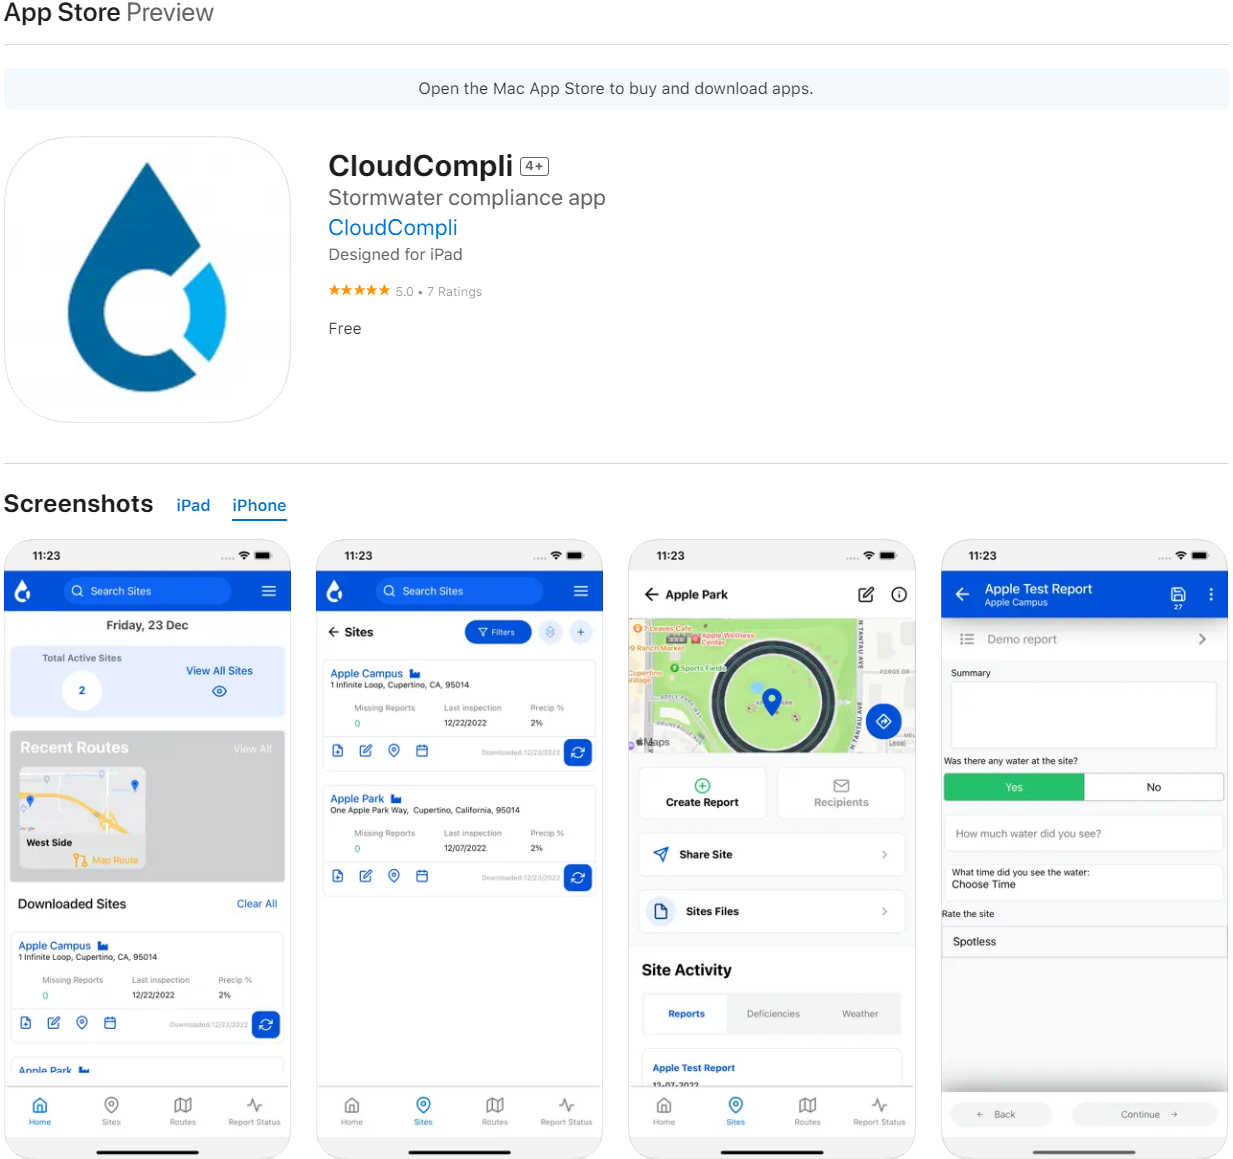Expand the Demo report row
This screenshot has height=1159, width=1233.
click(1084, 639)
